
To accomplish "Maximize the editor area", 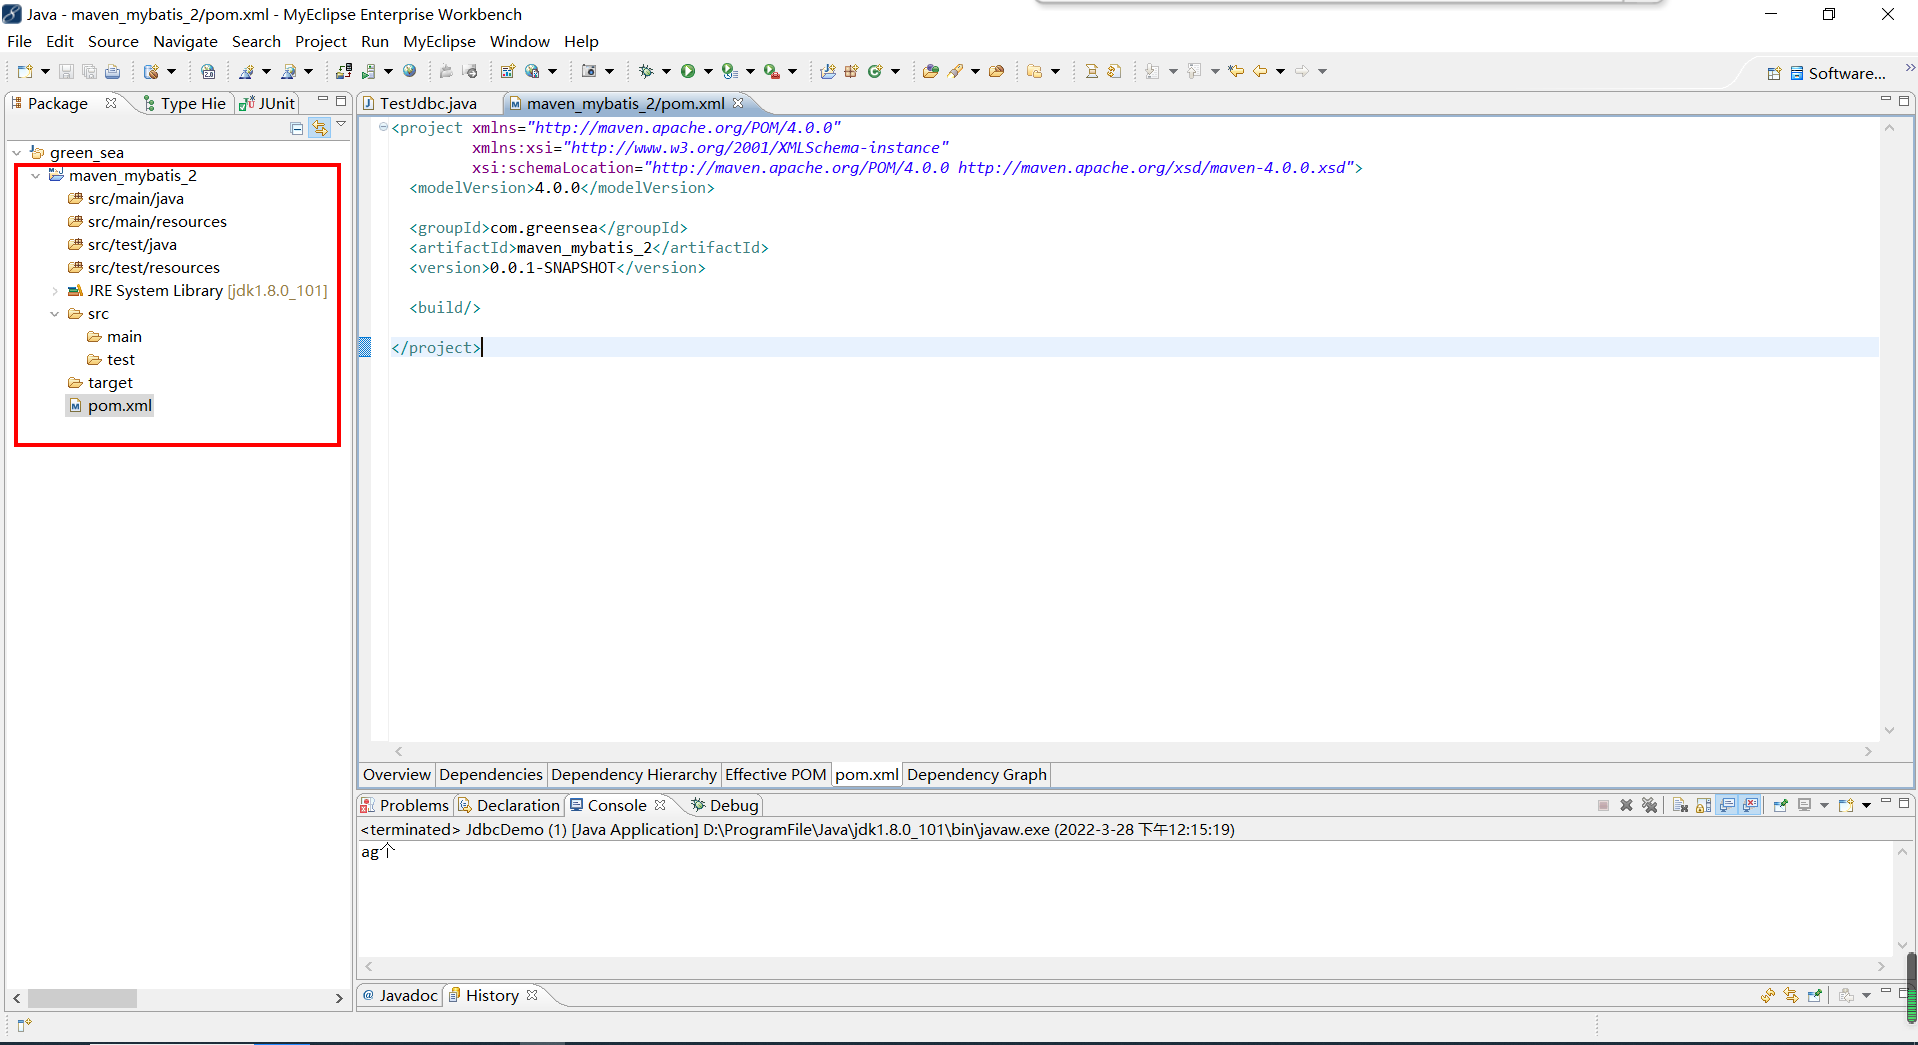I will click(x=1904, y=100).
